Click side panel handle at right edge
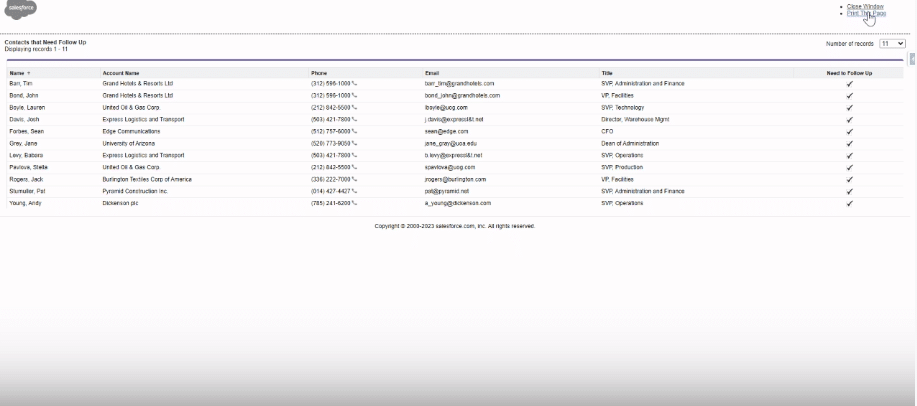 [913, 59]
